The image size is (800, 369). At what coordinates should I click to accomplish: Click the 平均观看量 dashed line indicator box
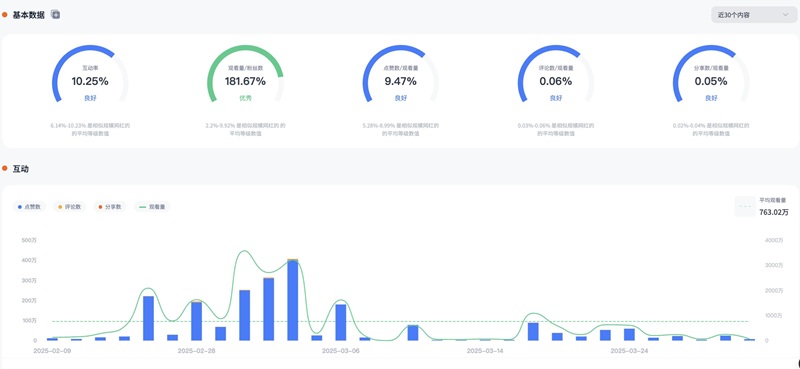745,207
